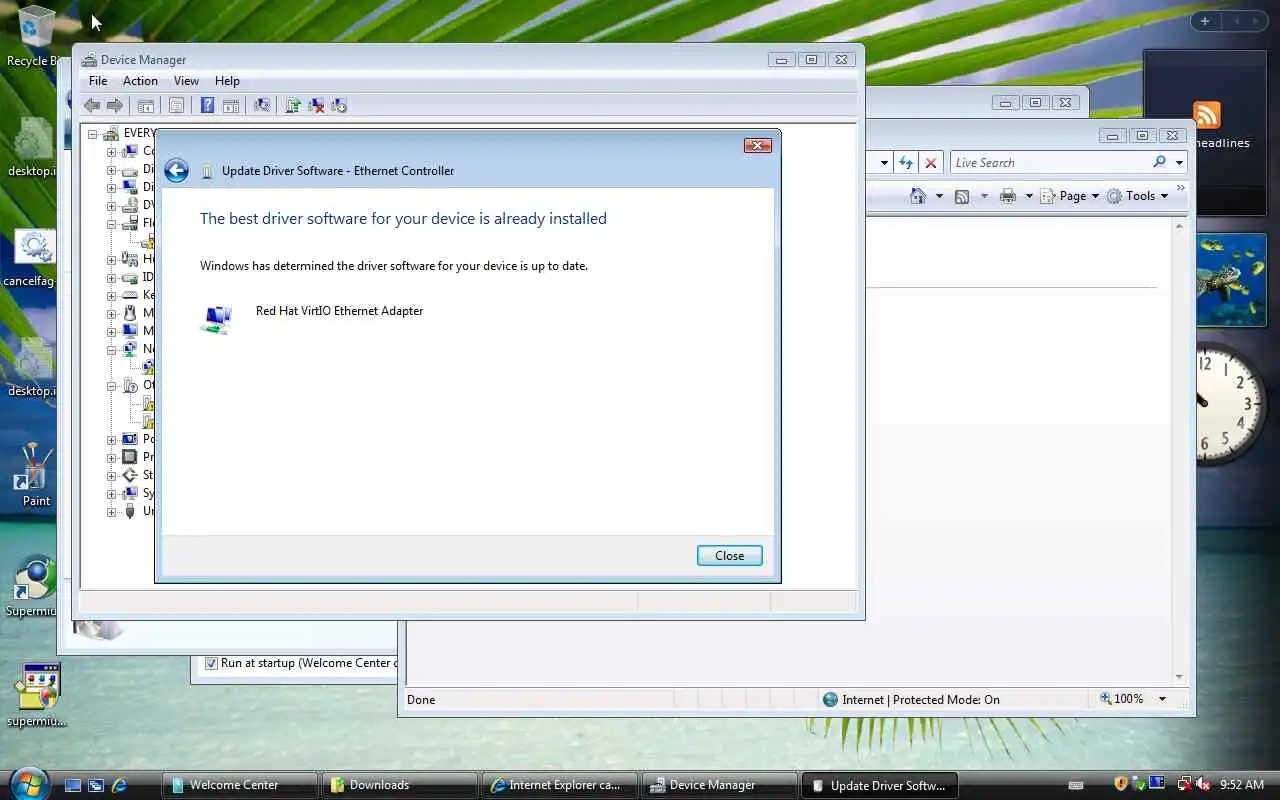The width and height of the screenshot is (1280, 800).
Task: Click the Live Search magnifier icon
Action: pyautogui.click(x=1159, y=162)
